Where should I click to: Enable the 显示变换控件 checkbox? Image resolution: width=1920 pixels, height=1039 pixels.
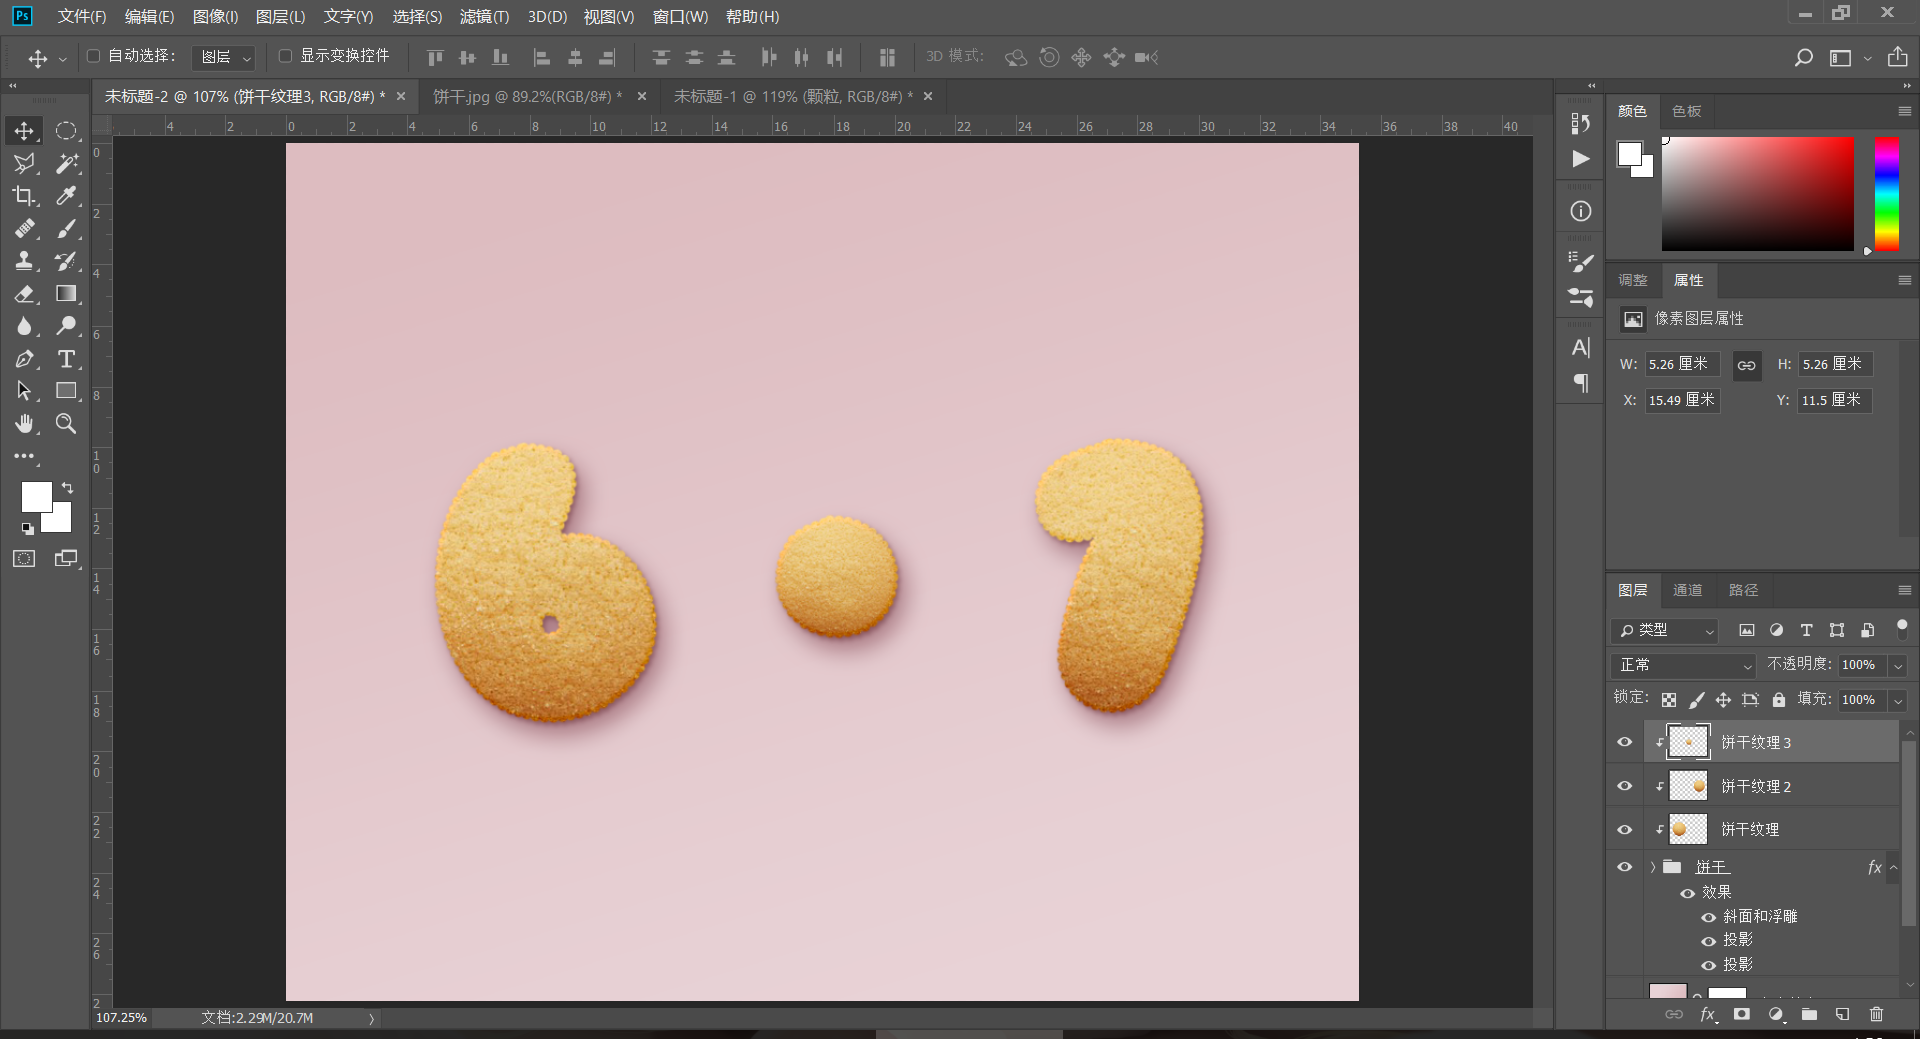coord(285,56)
